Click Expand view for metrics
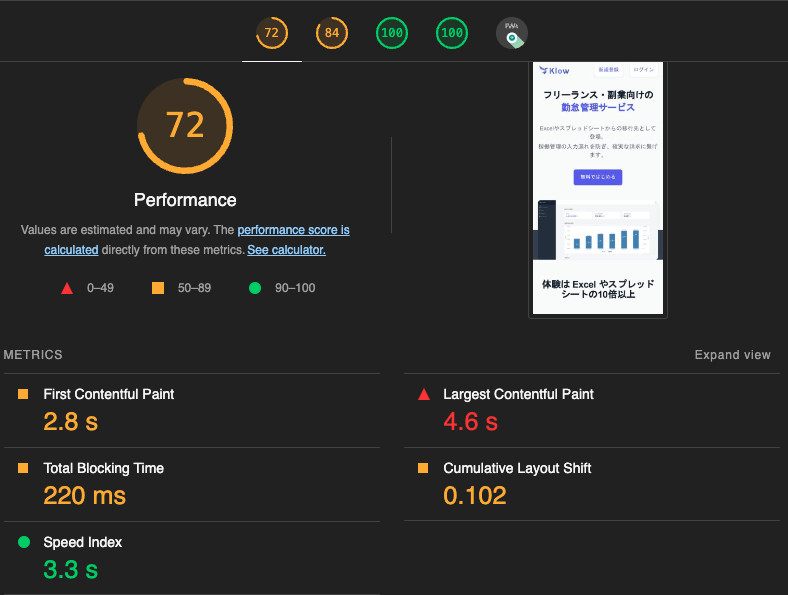 732,355
